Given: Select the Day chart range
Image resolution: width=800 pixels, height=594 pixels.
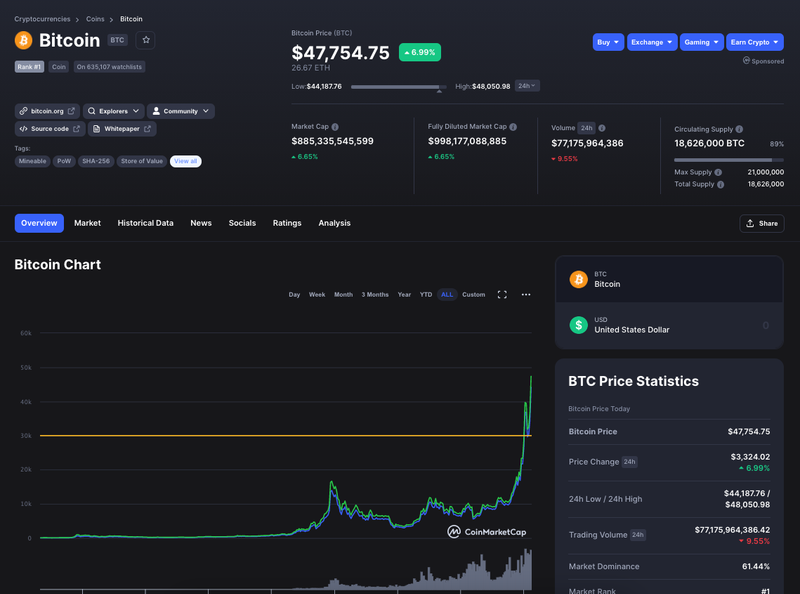Looking at the screenshot, I should click(x=294, y=294).
